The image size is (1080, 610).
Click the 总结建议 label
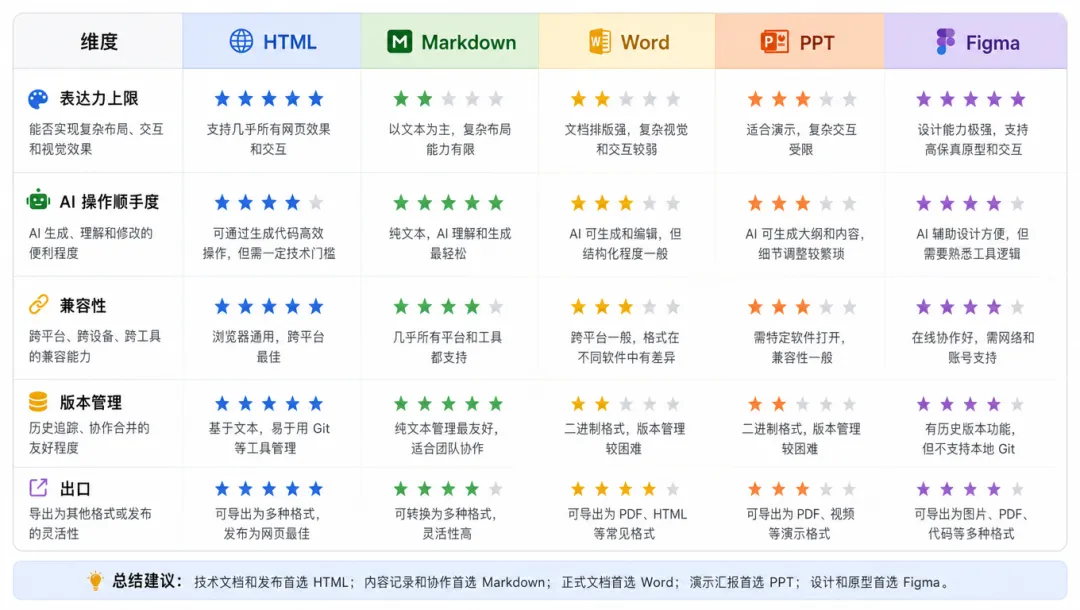point(147,581)
